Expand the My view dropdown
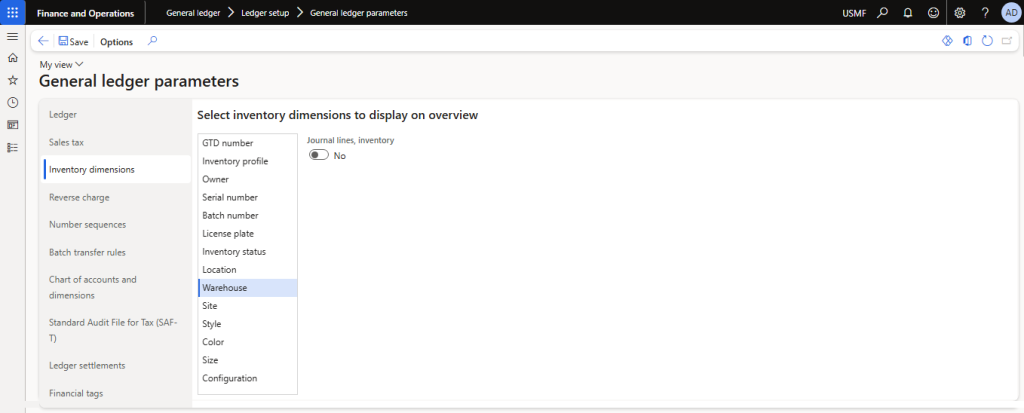The width and height of the screenshot is (1024, 413). pyautogui.click(x=61, y=64)
